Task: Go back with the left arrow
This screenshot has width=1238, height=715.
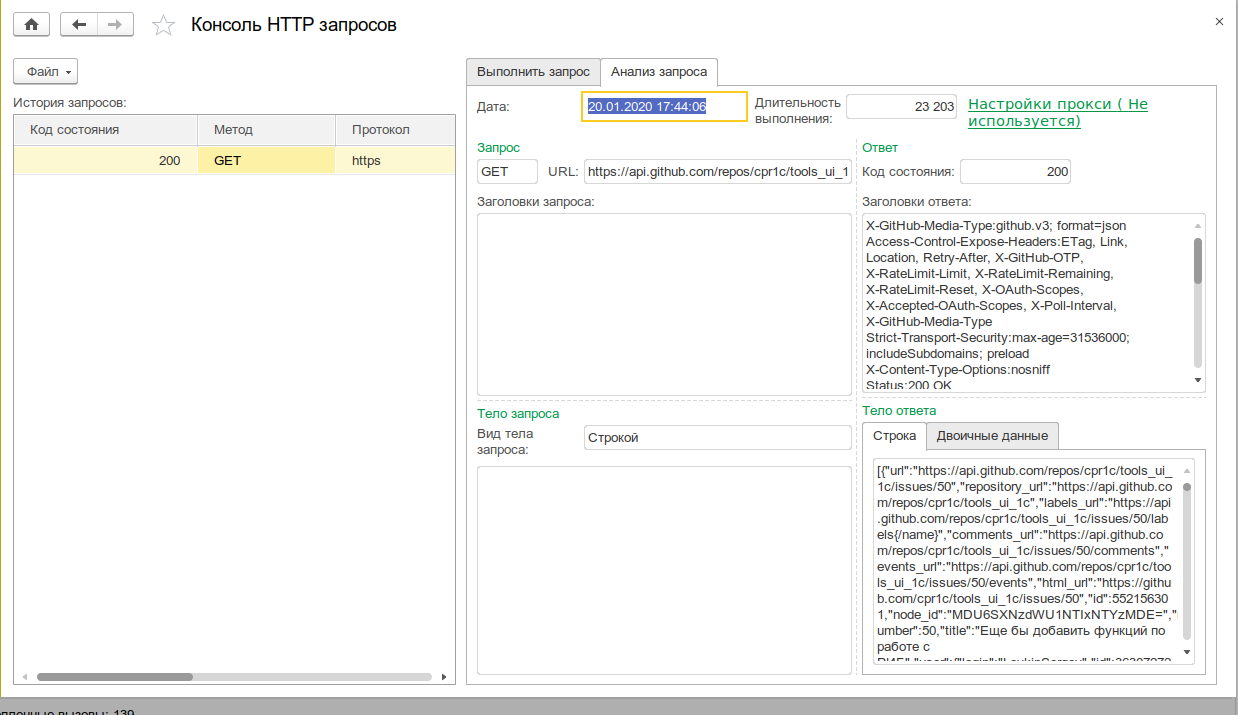Action: [79, 24]
